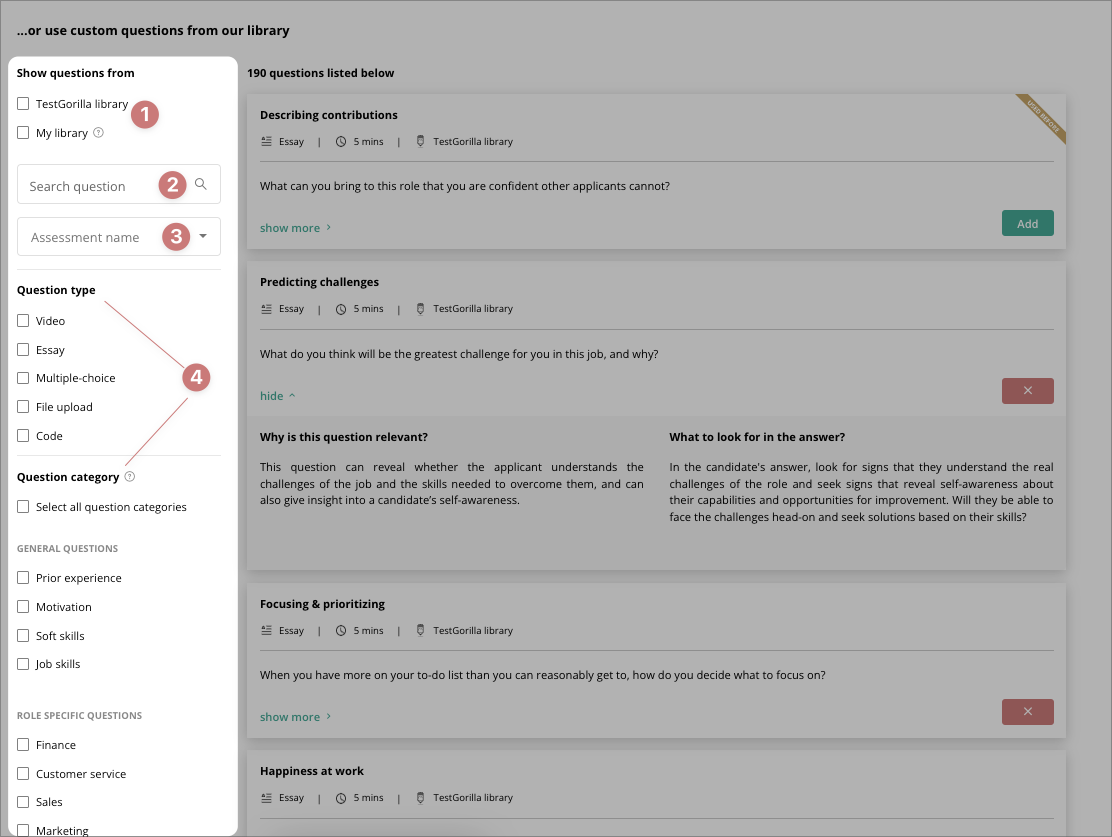Add the Describing contributions question
The image size is (1112, 837).
point(1027,223)
